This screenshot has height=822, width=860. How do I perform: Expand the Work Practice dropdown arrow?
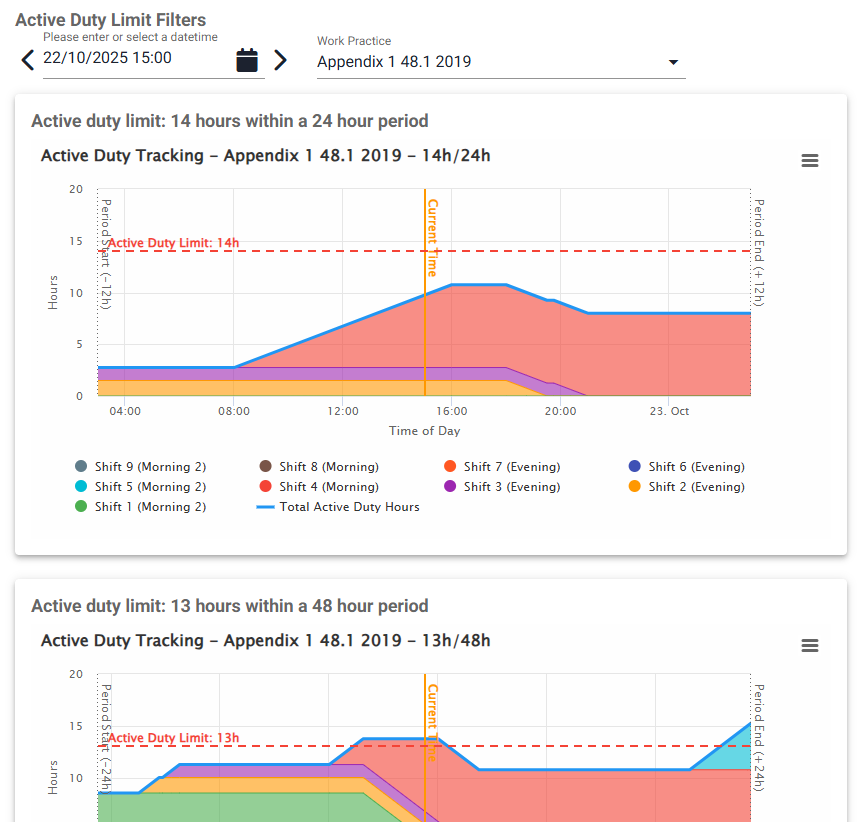(x=673, y=62)
